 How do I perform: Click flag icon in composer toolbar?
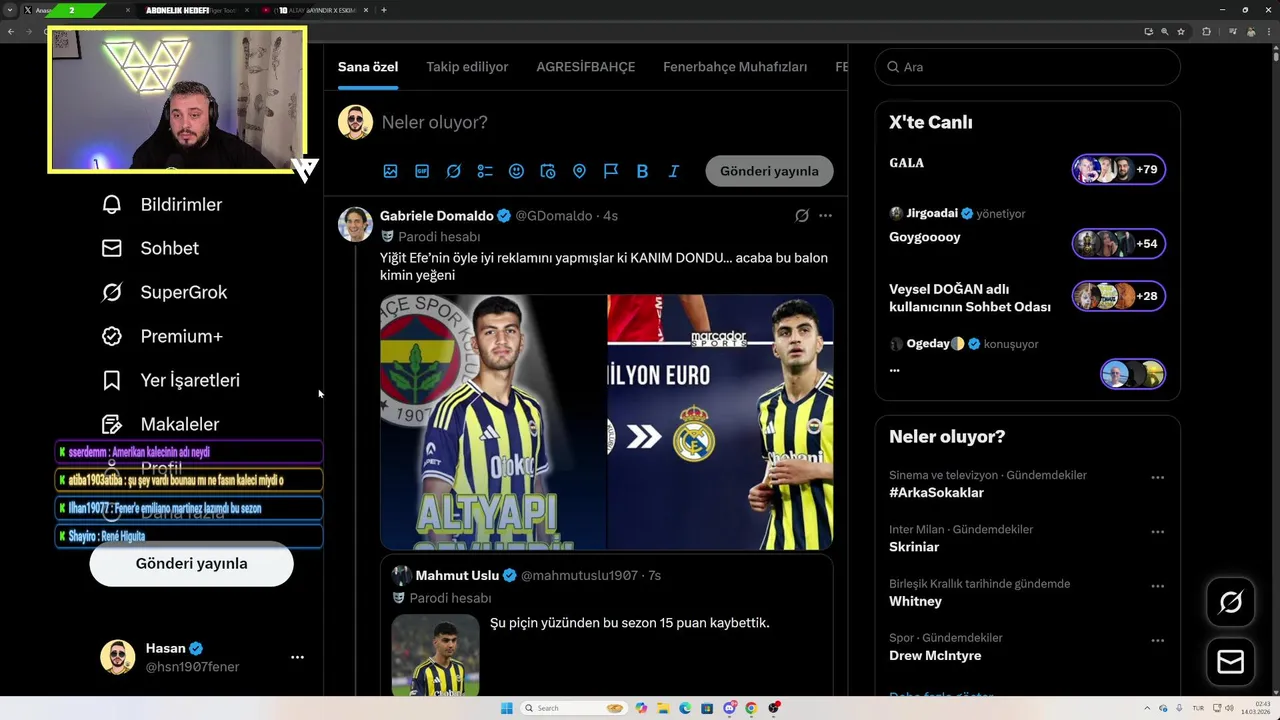pos(611,171)
